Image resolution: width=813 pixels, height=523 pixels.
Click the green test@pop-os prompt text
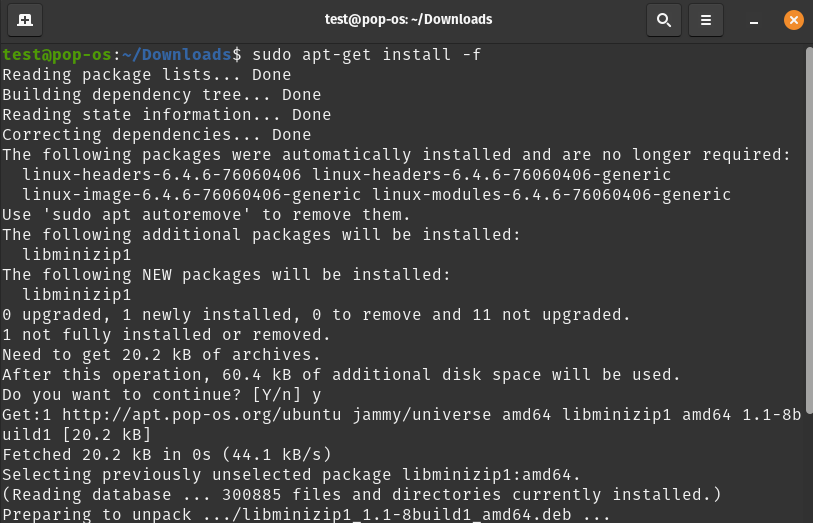[57, 55]
